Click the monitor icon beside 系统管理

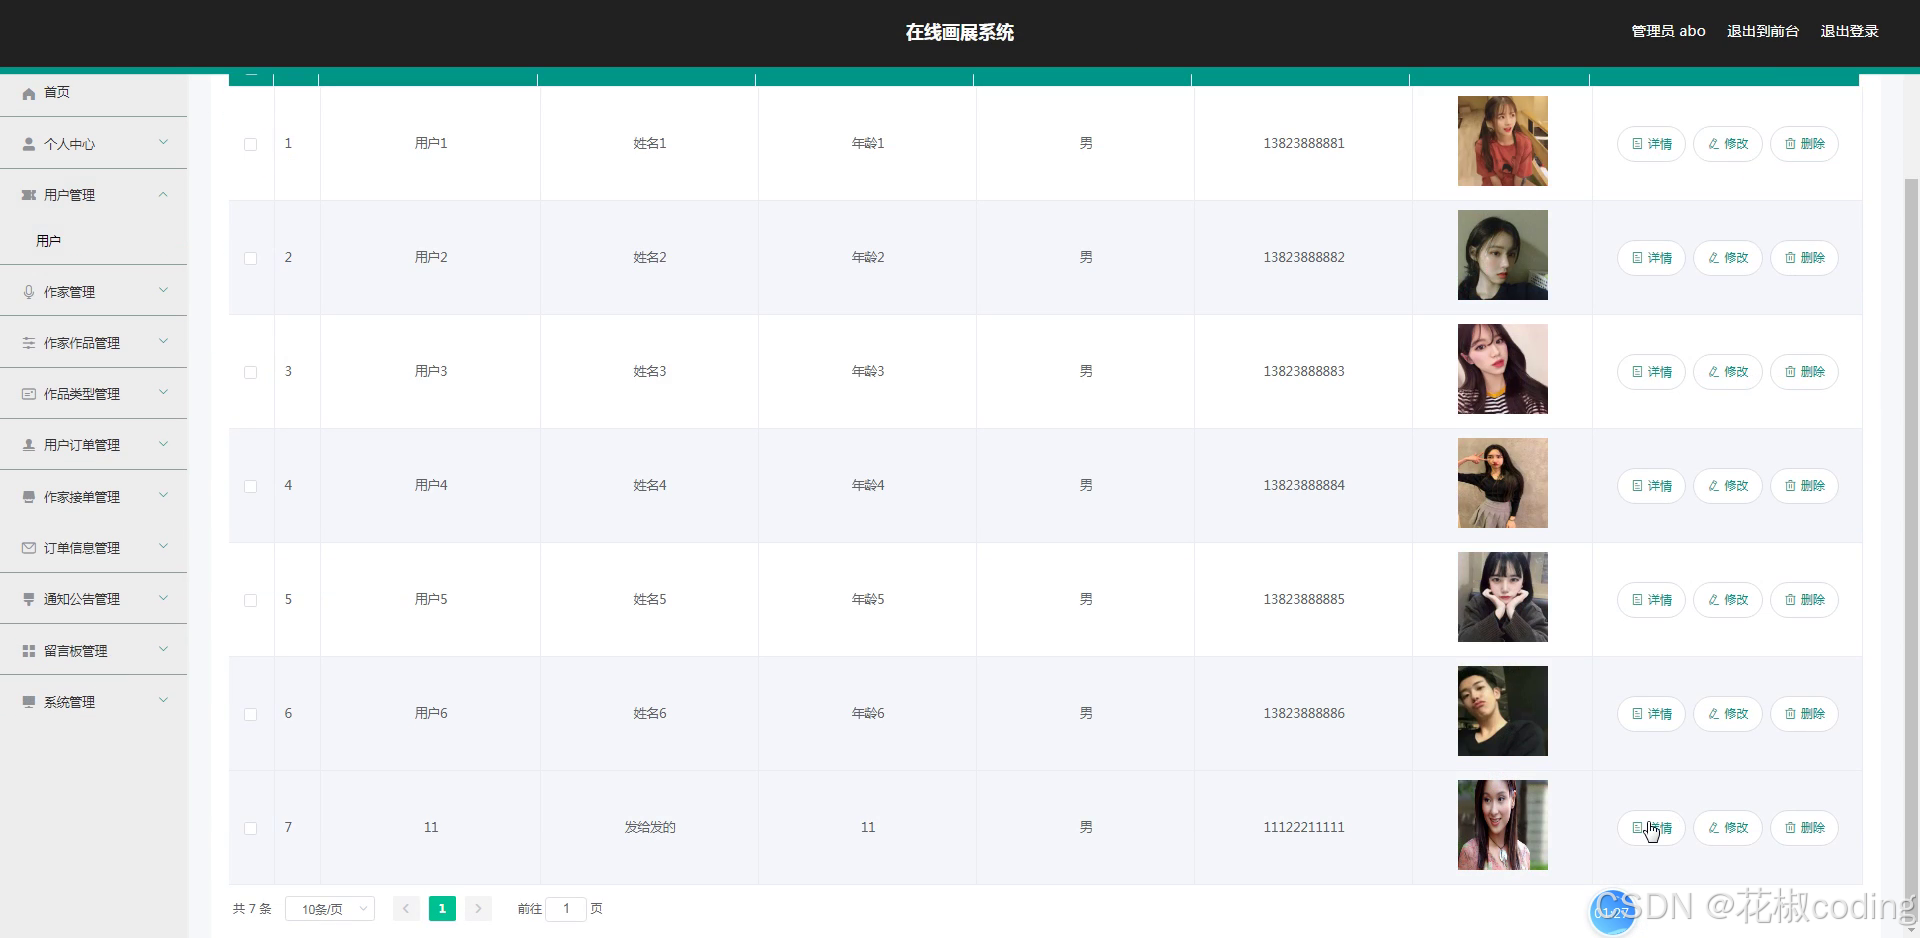coord(29,702)
